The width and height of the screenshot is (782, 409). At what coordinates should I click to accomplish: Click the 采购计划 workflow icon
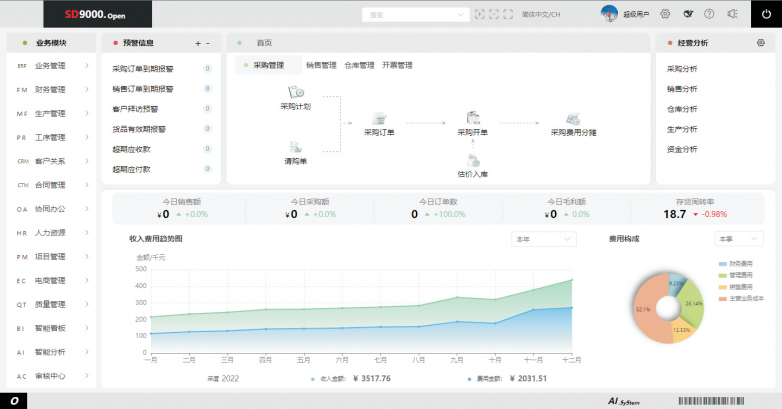296,91
